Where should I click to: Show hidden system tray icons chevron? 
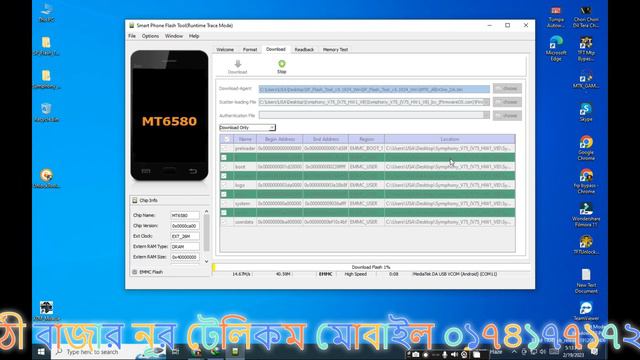514,351
